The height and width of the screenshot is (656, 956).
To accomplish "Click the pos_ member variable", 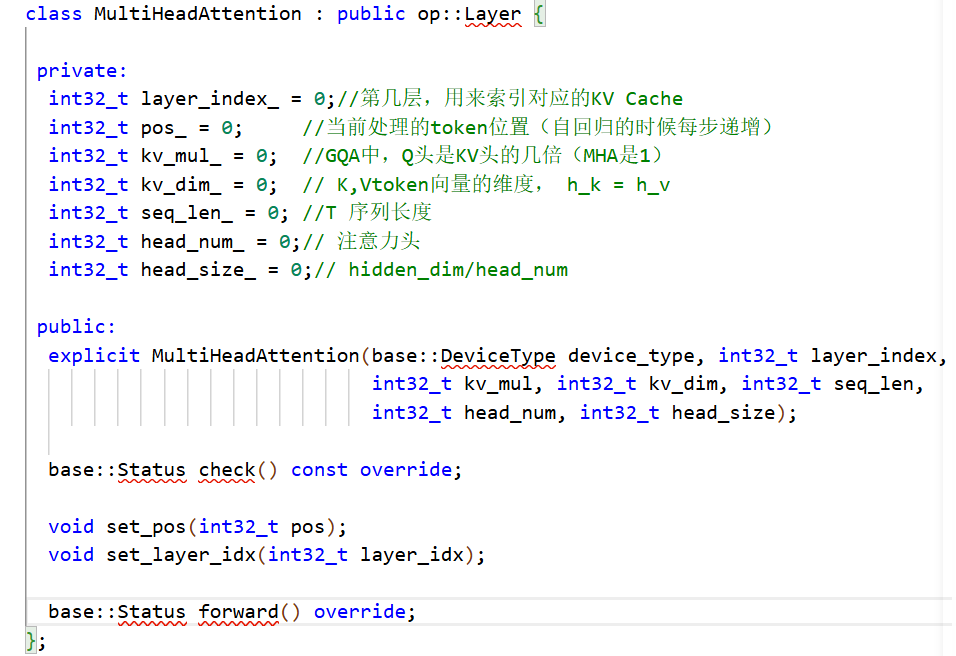I will tap(163, 128).
